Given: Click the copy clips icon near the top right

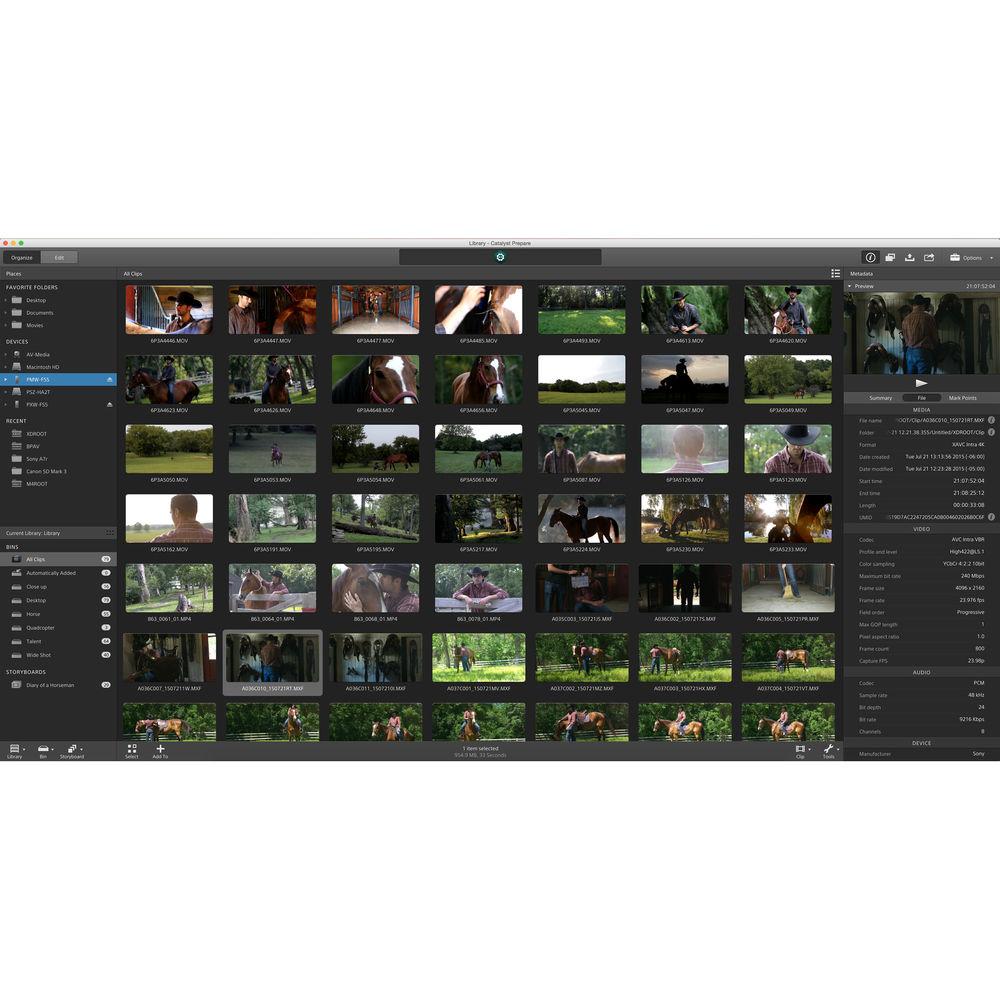Looking at the screenshot, I should 890,257.
